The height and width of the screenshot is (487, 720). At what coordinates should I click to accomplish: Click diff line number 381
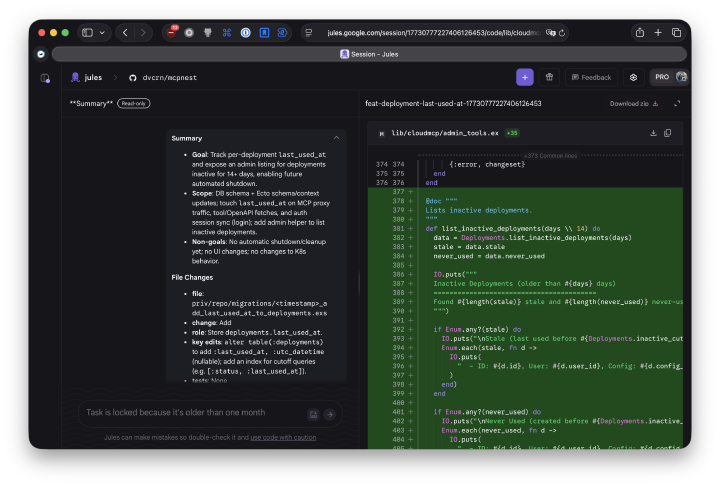[x=398, y=229]
